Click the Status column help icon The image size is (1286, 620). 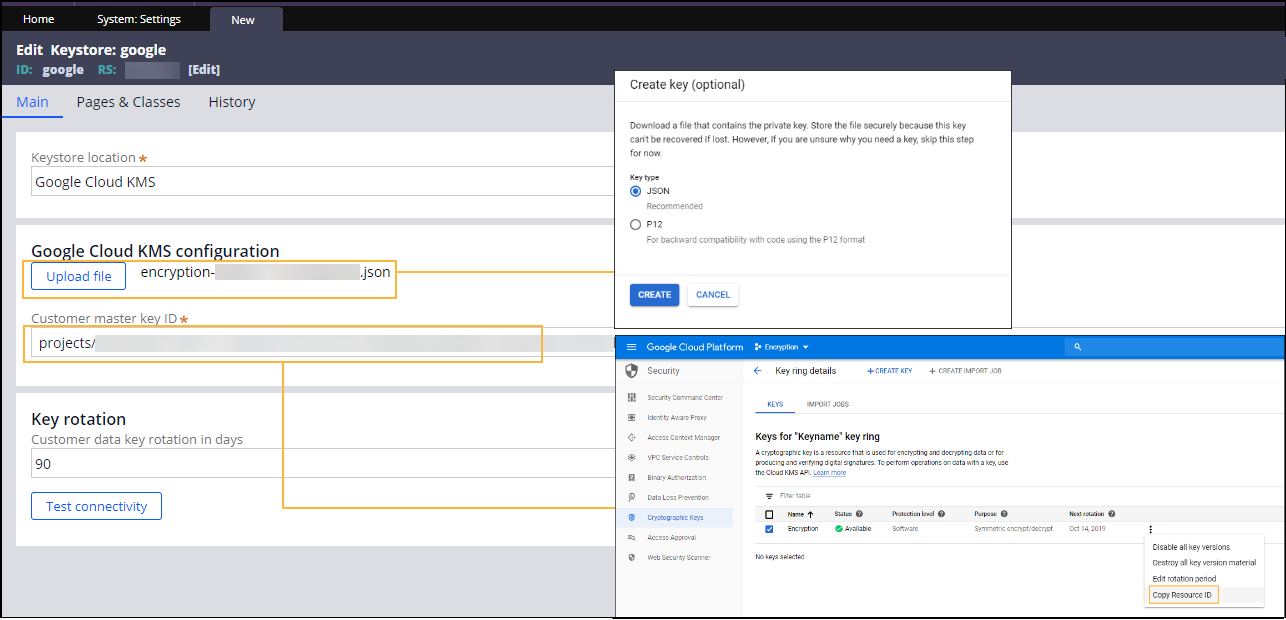click(859, 514)
